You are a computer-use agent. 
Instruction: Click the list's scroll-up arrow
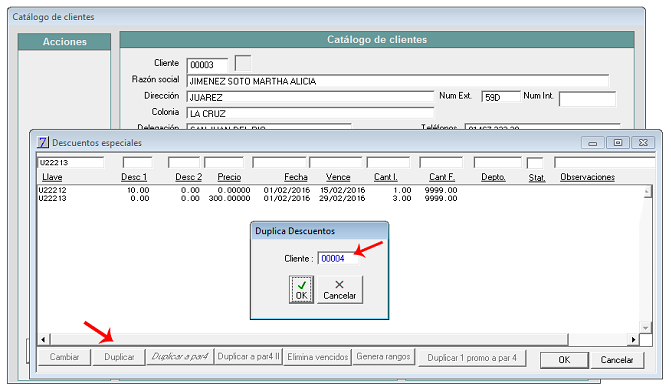click(647, 192)
